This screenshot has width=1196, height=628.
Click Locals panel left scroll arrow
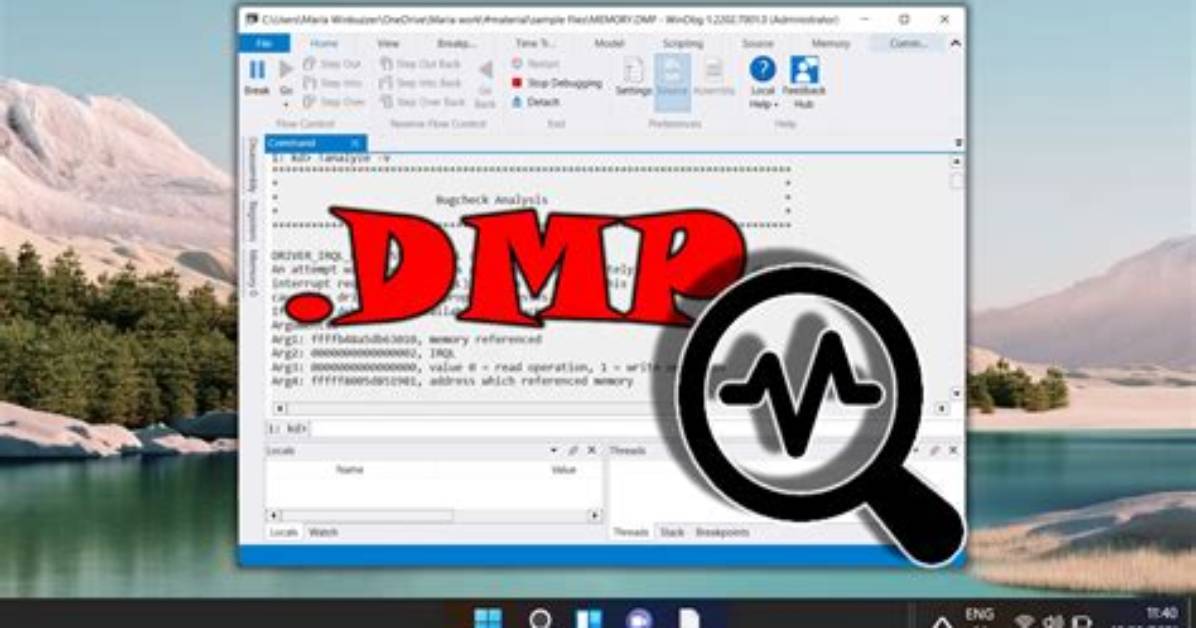tap(275, 516)
